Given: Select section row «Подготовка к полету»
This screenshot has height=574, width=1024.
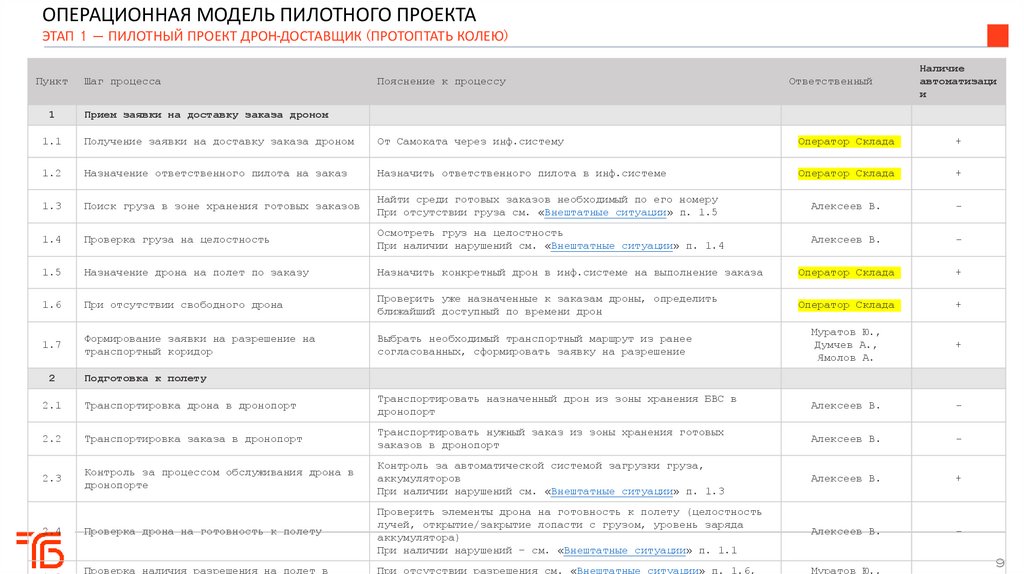Looking at the screenshot, I should point(145,378).
